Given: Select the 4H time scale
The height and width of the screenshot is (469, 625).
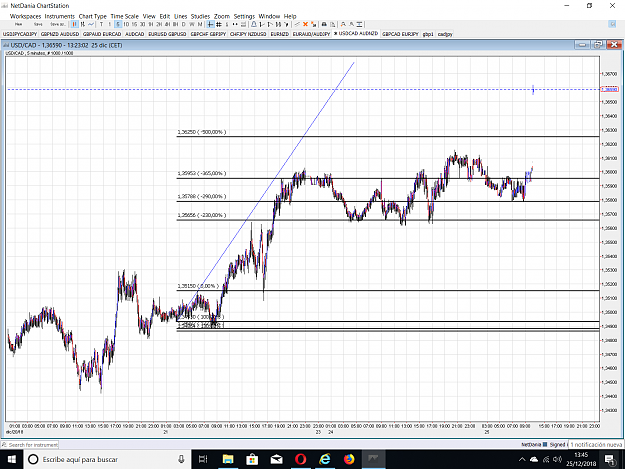Looking at the screenshot, I should [x=167, y=24].
